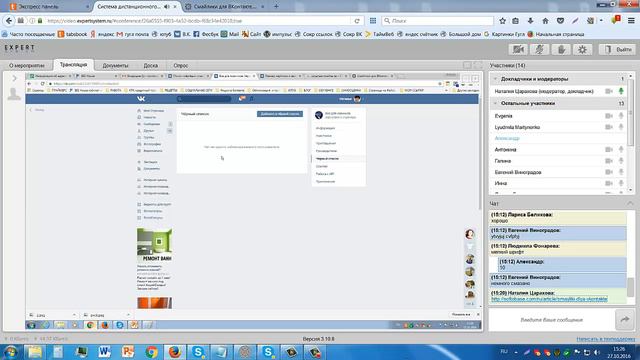Toggle camera icon for Lyudmila Martynenko

pos(609,127)
